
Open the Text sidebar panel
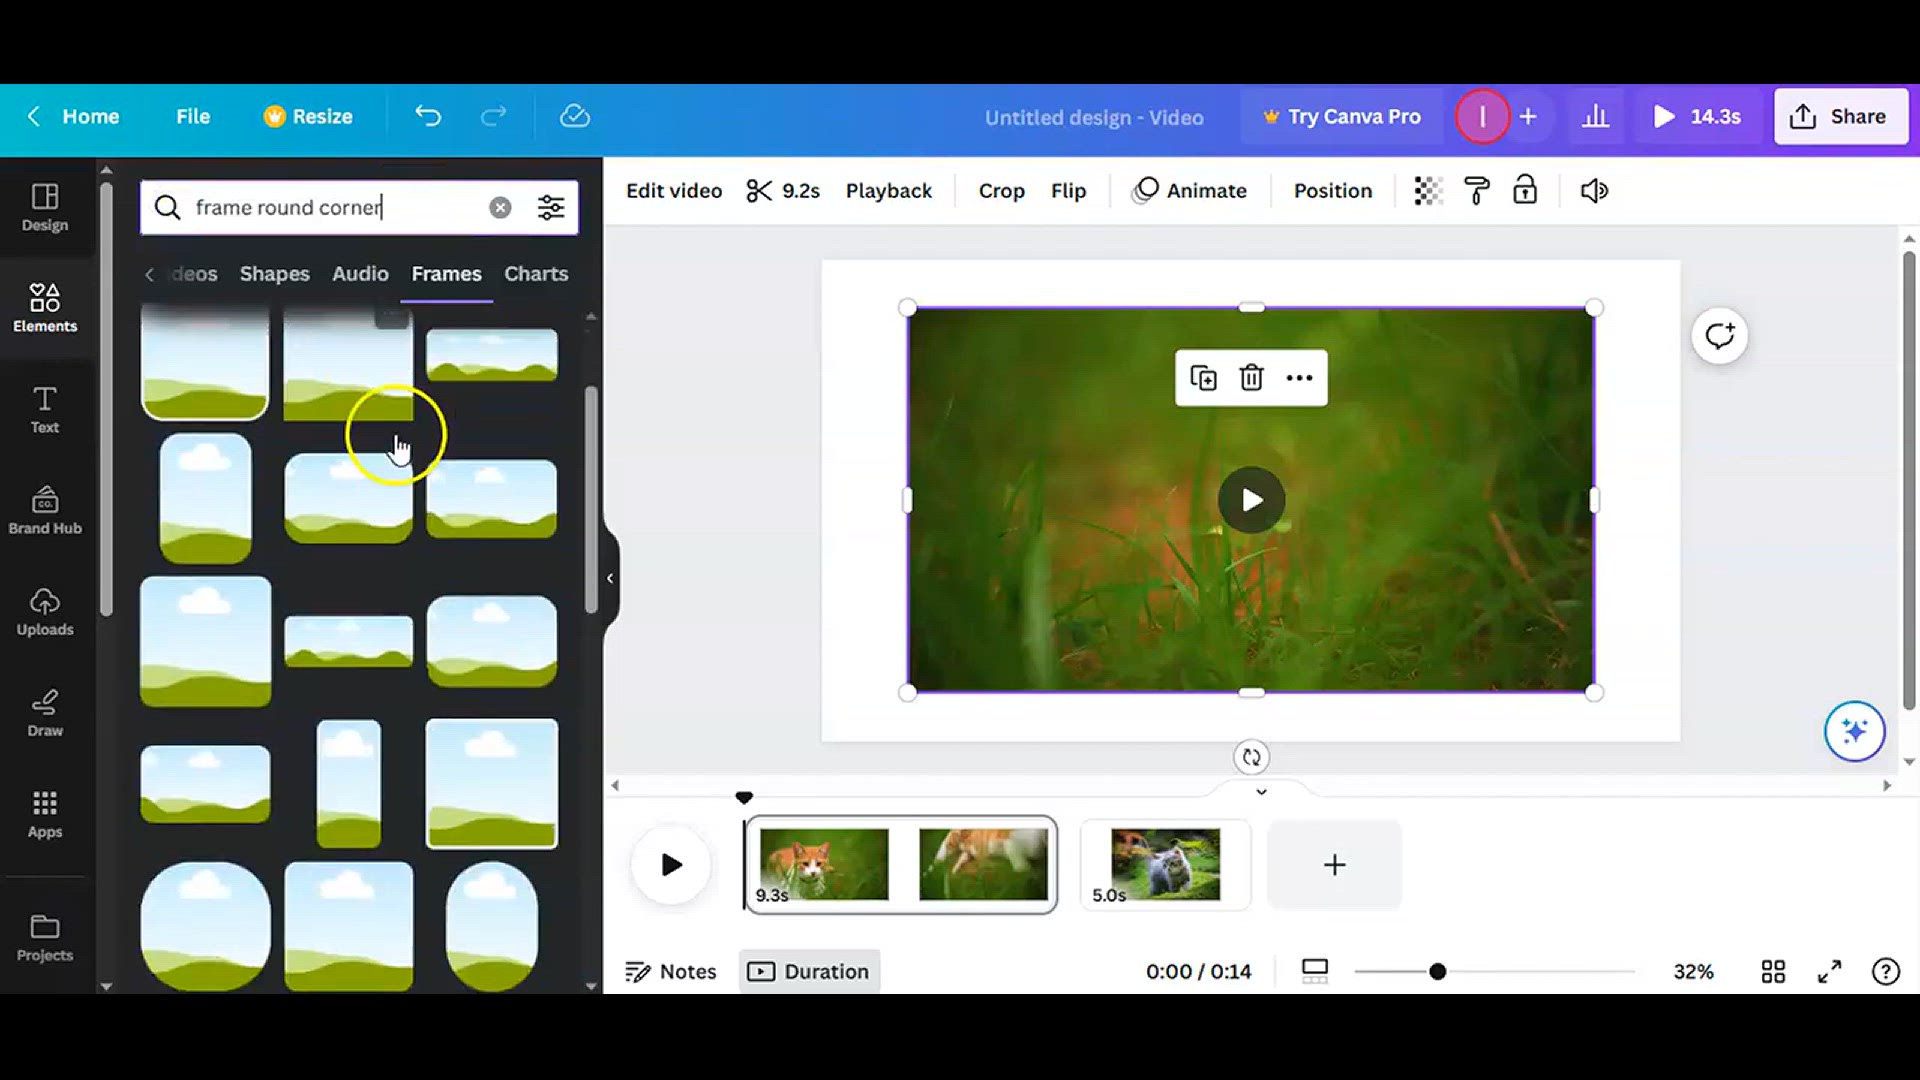point(45,409)
